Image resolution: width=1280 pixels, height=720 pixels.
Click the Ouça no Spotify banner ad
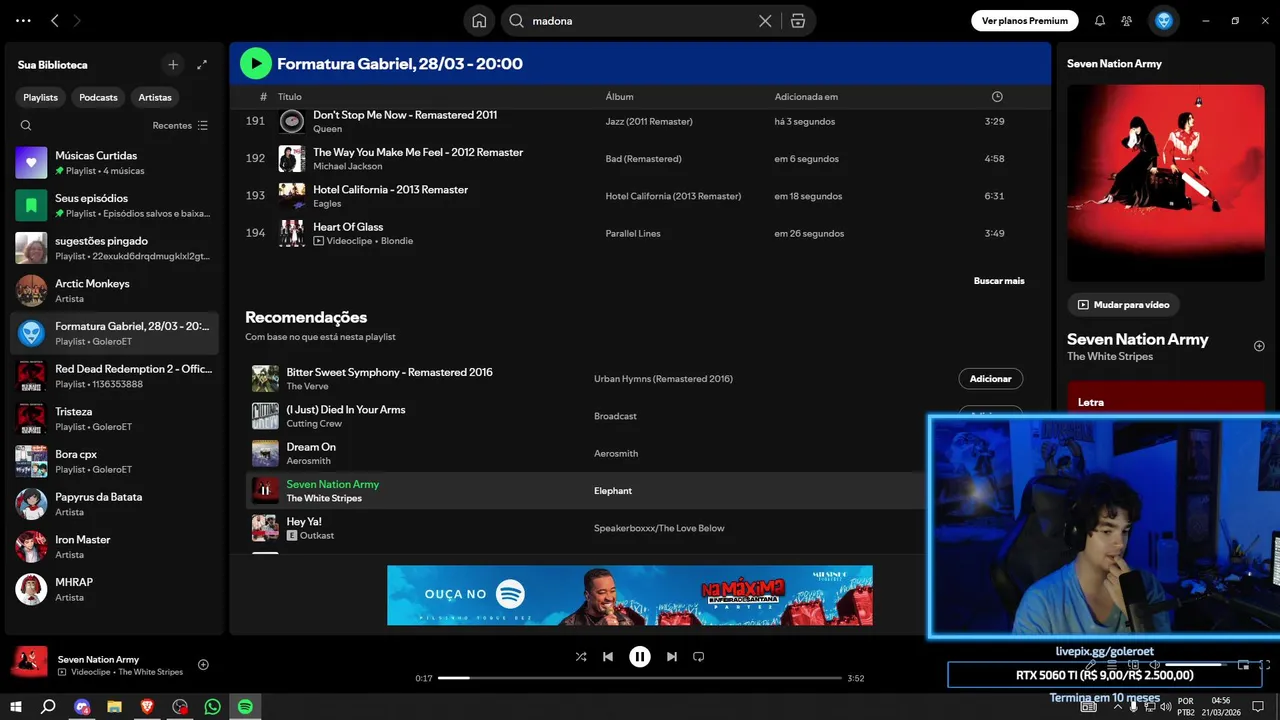click(x=630, y=595)
